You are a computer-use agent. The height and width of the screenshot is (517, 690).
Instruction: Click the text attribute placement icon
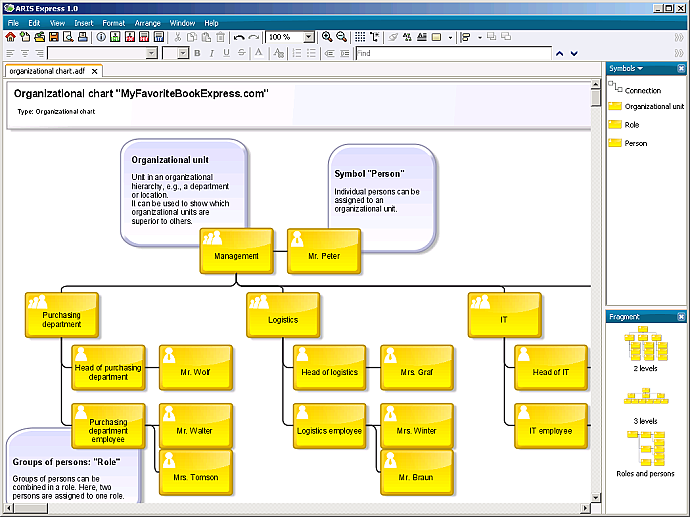(422, 37)
